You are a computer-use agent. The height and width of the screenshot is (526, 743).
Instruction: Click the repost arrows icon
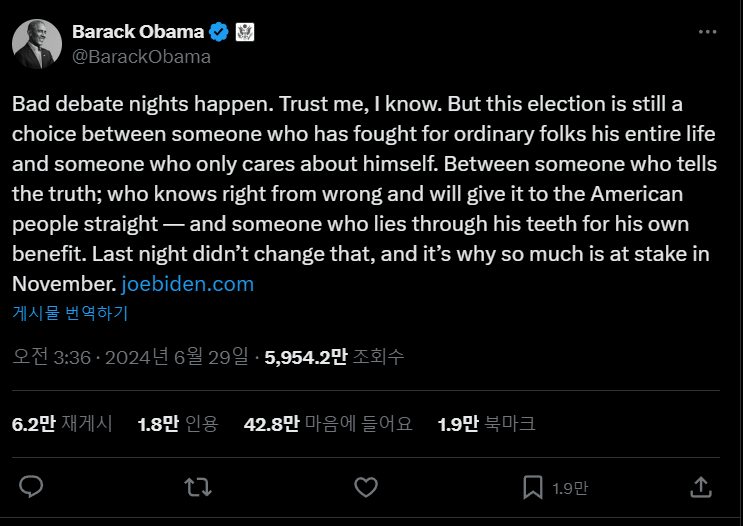198,487
